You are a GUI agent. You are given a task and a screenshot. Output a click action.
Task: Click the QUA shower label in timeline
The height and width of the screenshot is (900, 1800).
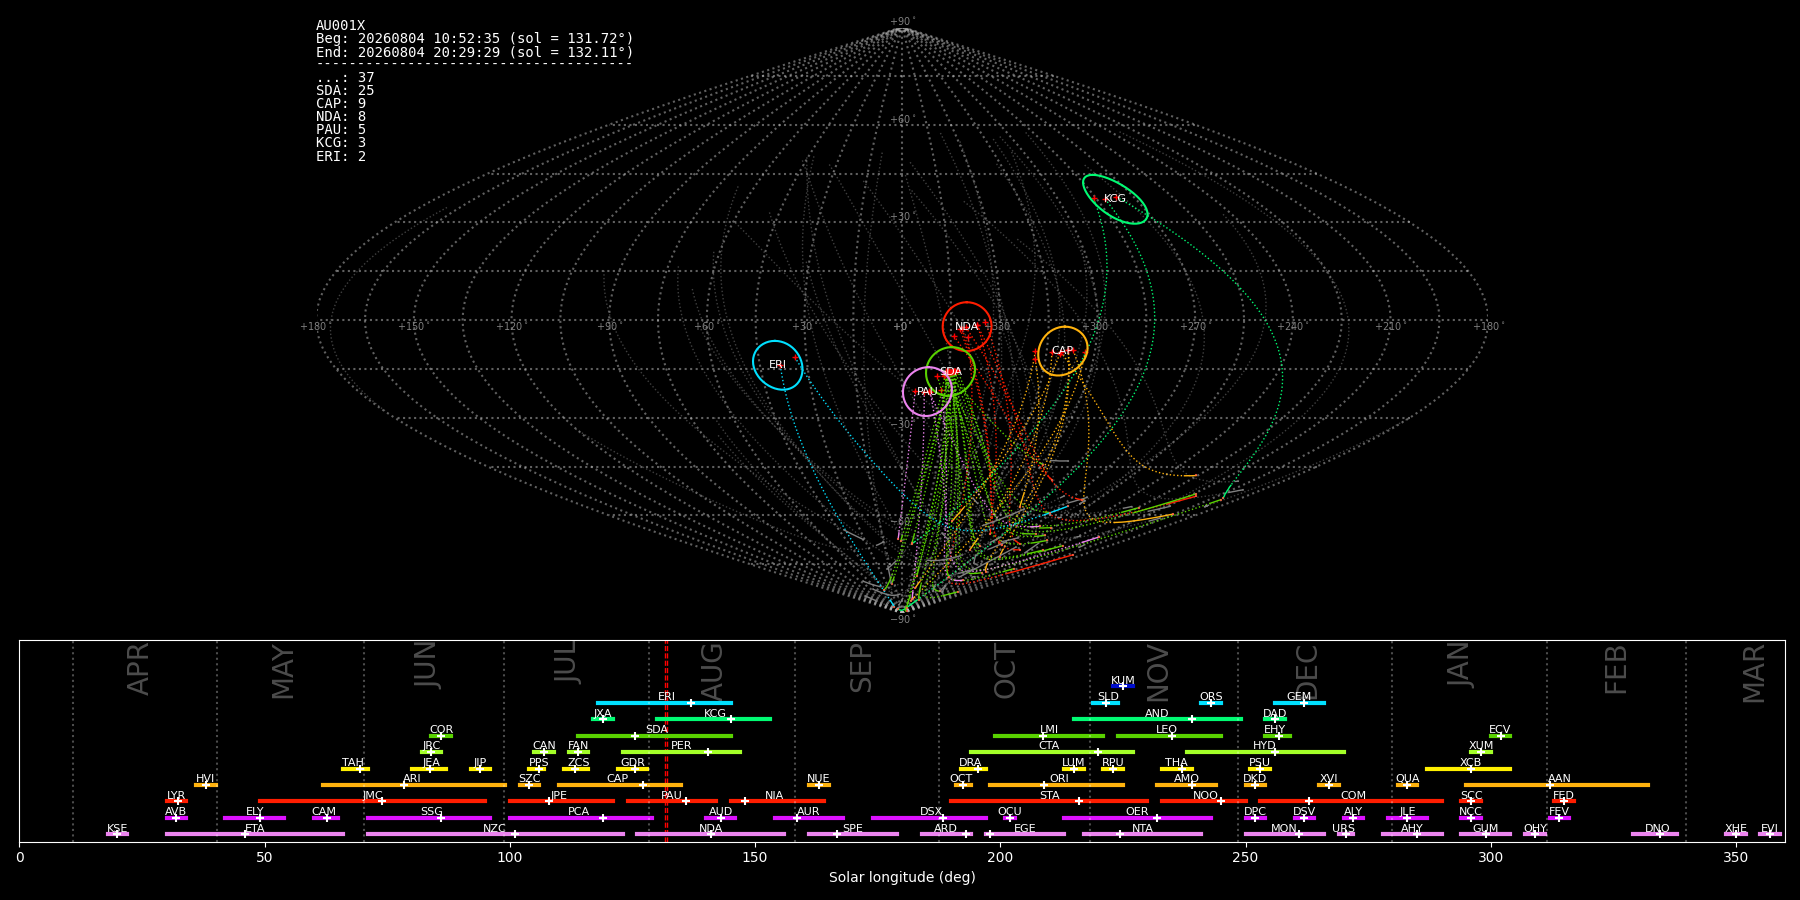1407,779
